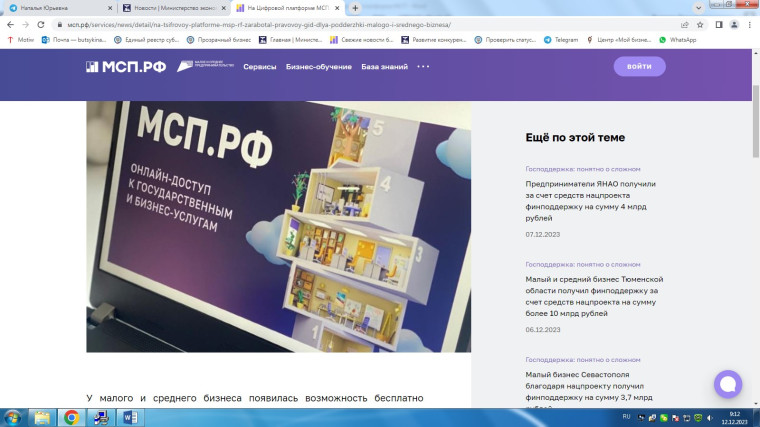The height and width of the screenshot is (427, 760).
Task: Open the Прозрачный бизнес bookmark
Action: (219, 40)
